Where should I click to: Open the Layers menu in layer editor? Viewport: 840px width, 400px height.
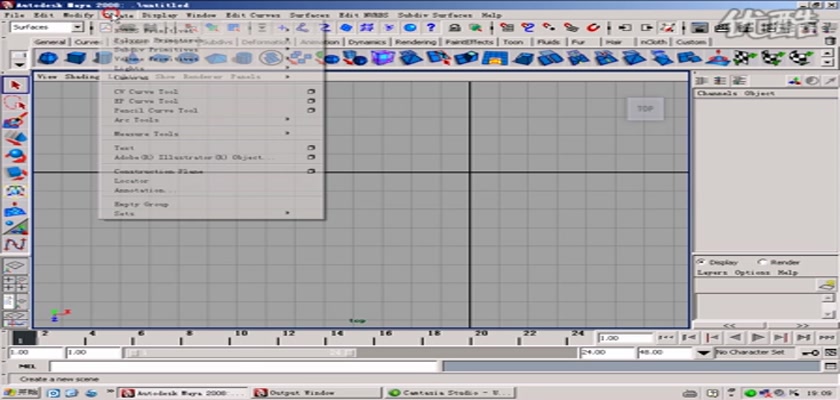[712, 273]
